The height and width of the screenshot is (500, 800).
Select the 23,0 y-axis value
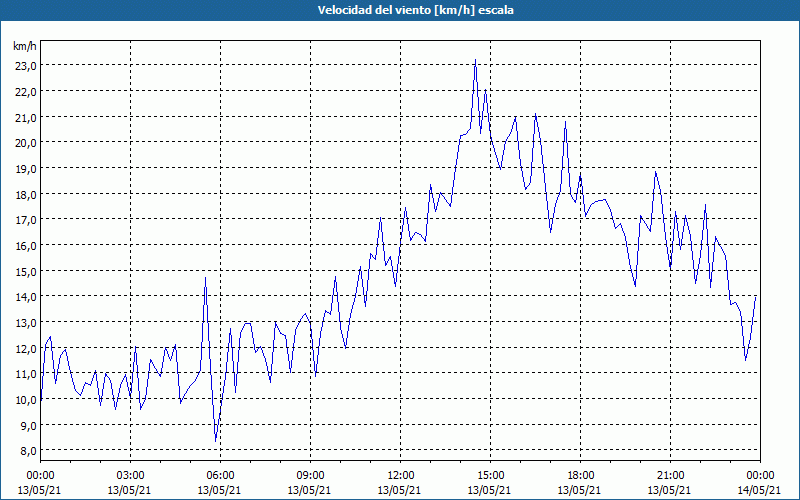(25, 66)
